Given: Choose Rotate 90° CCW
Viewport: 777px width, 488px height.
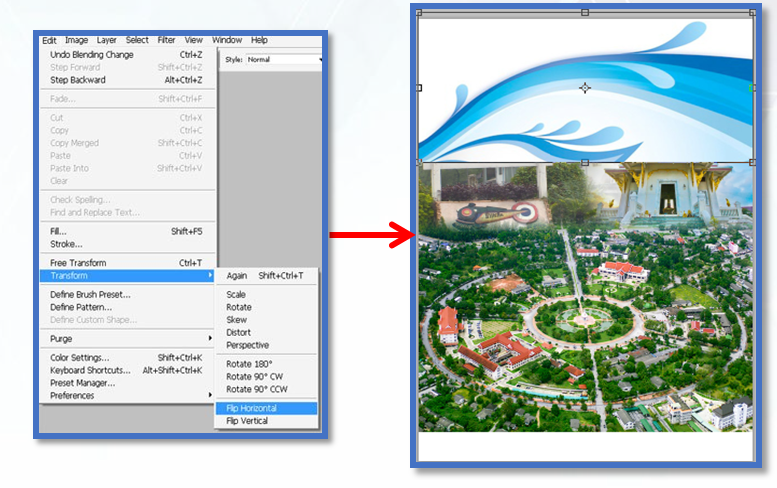Looking at the screenshot, I should [267, 389].
